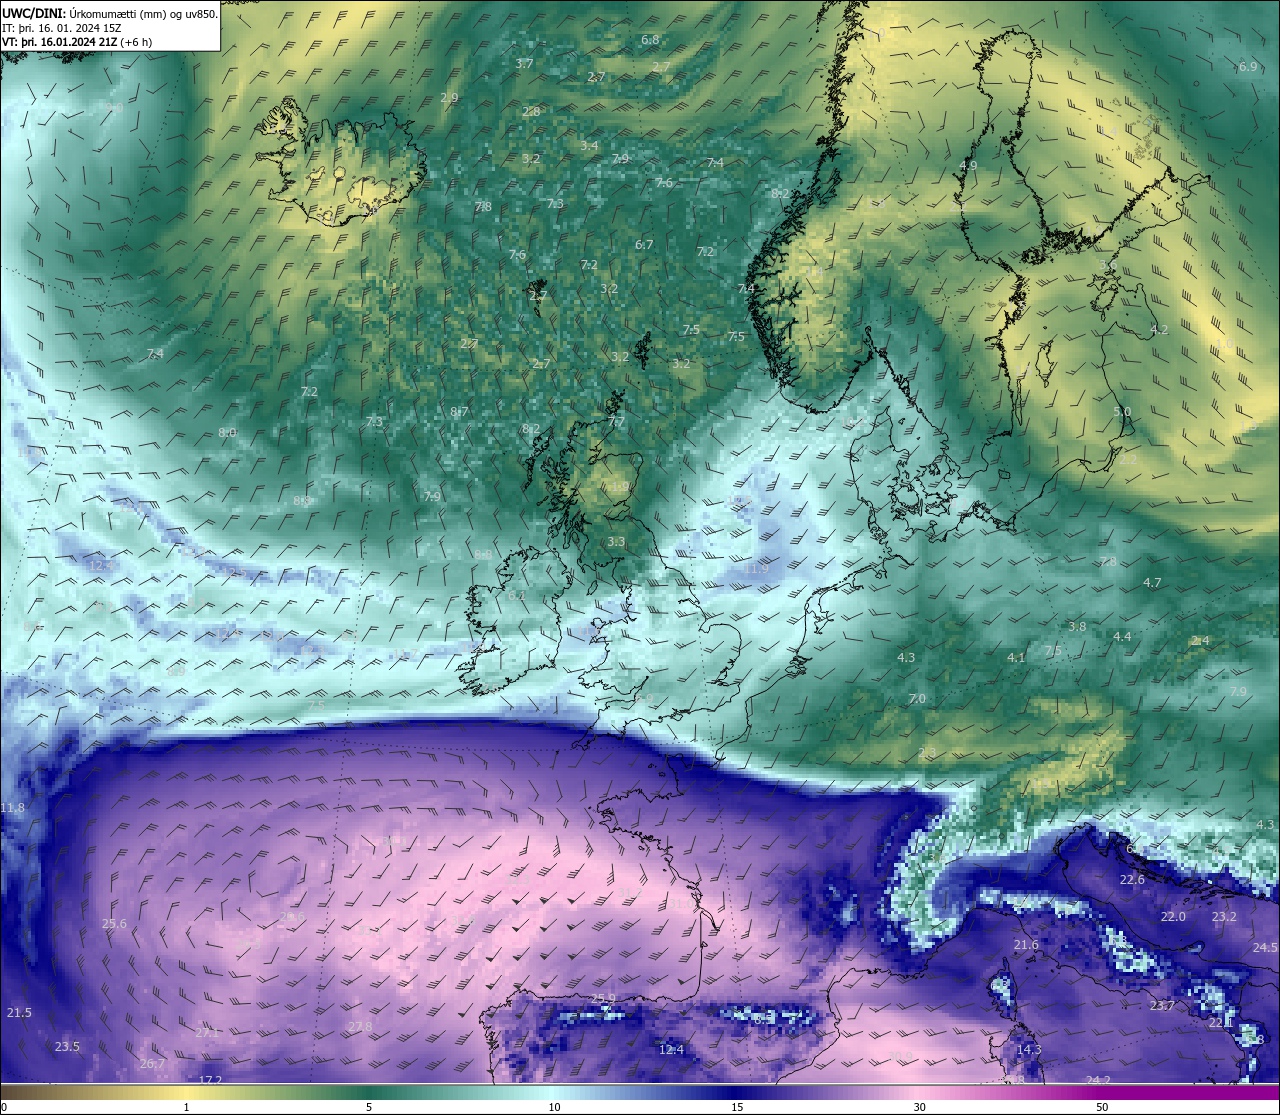Select the 9.0 value label
The height and width of the screenshot is (1115, 1280).
point(112,108)
